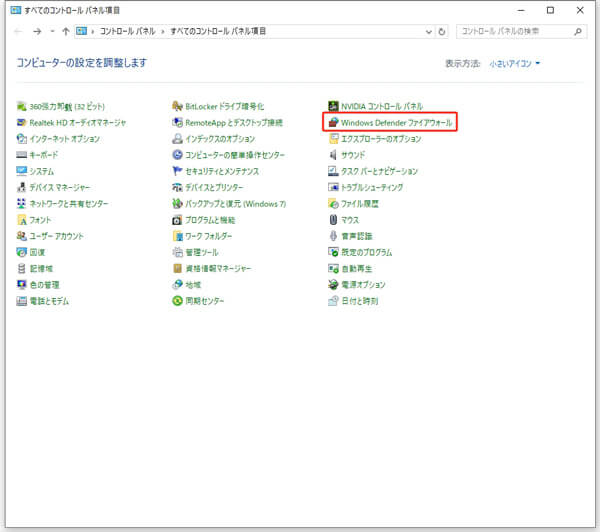Open the 360強力卸載 icon

tap(21, 106)
